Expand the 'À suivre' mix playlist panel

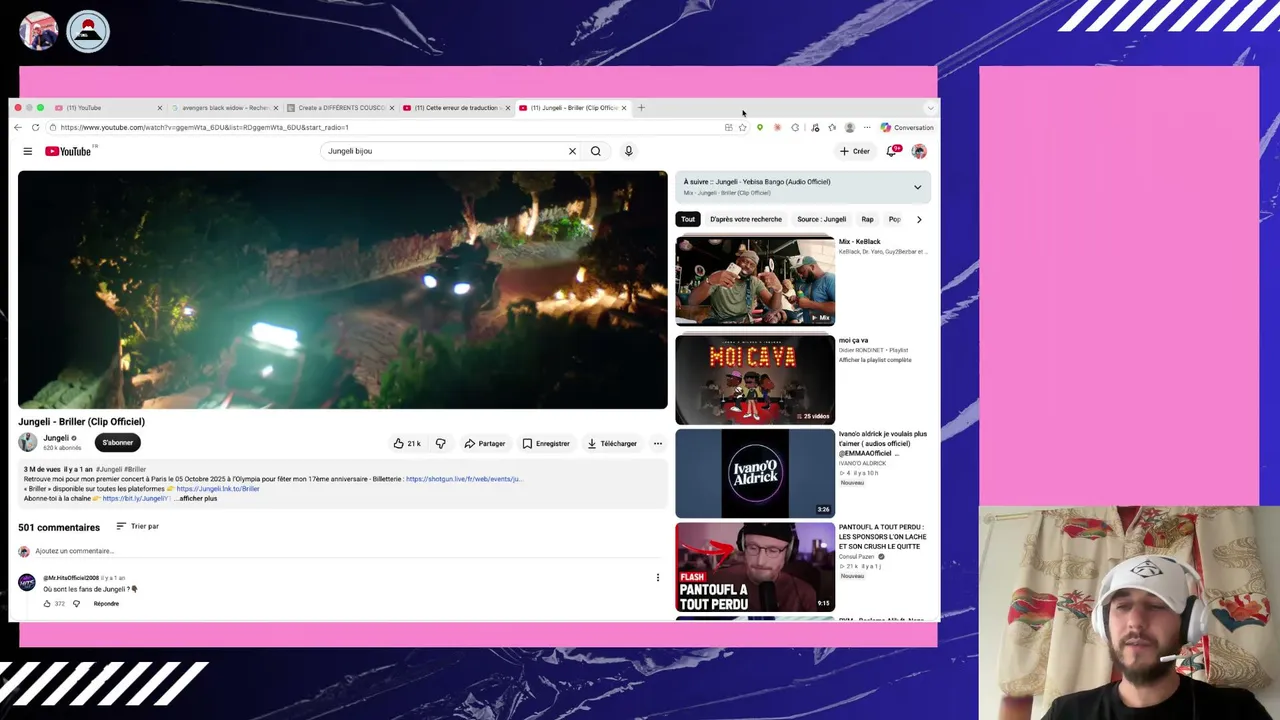click(x=917, y=187)
